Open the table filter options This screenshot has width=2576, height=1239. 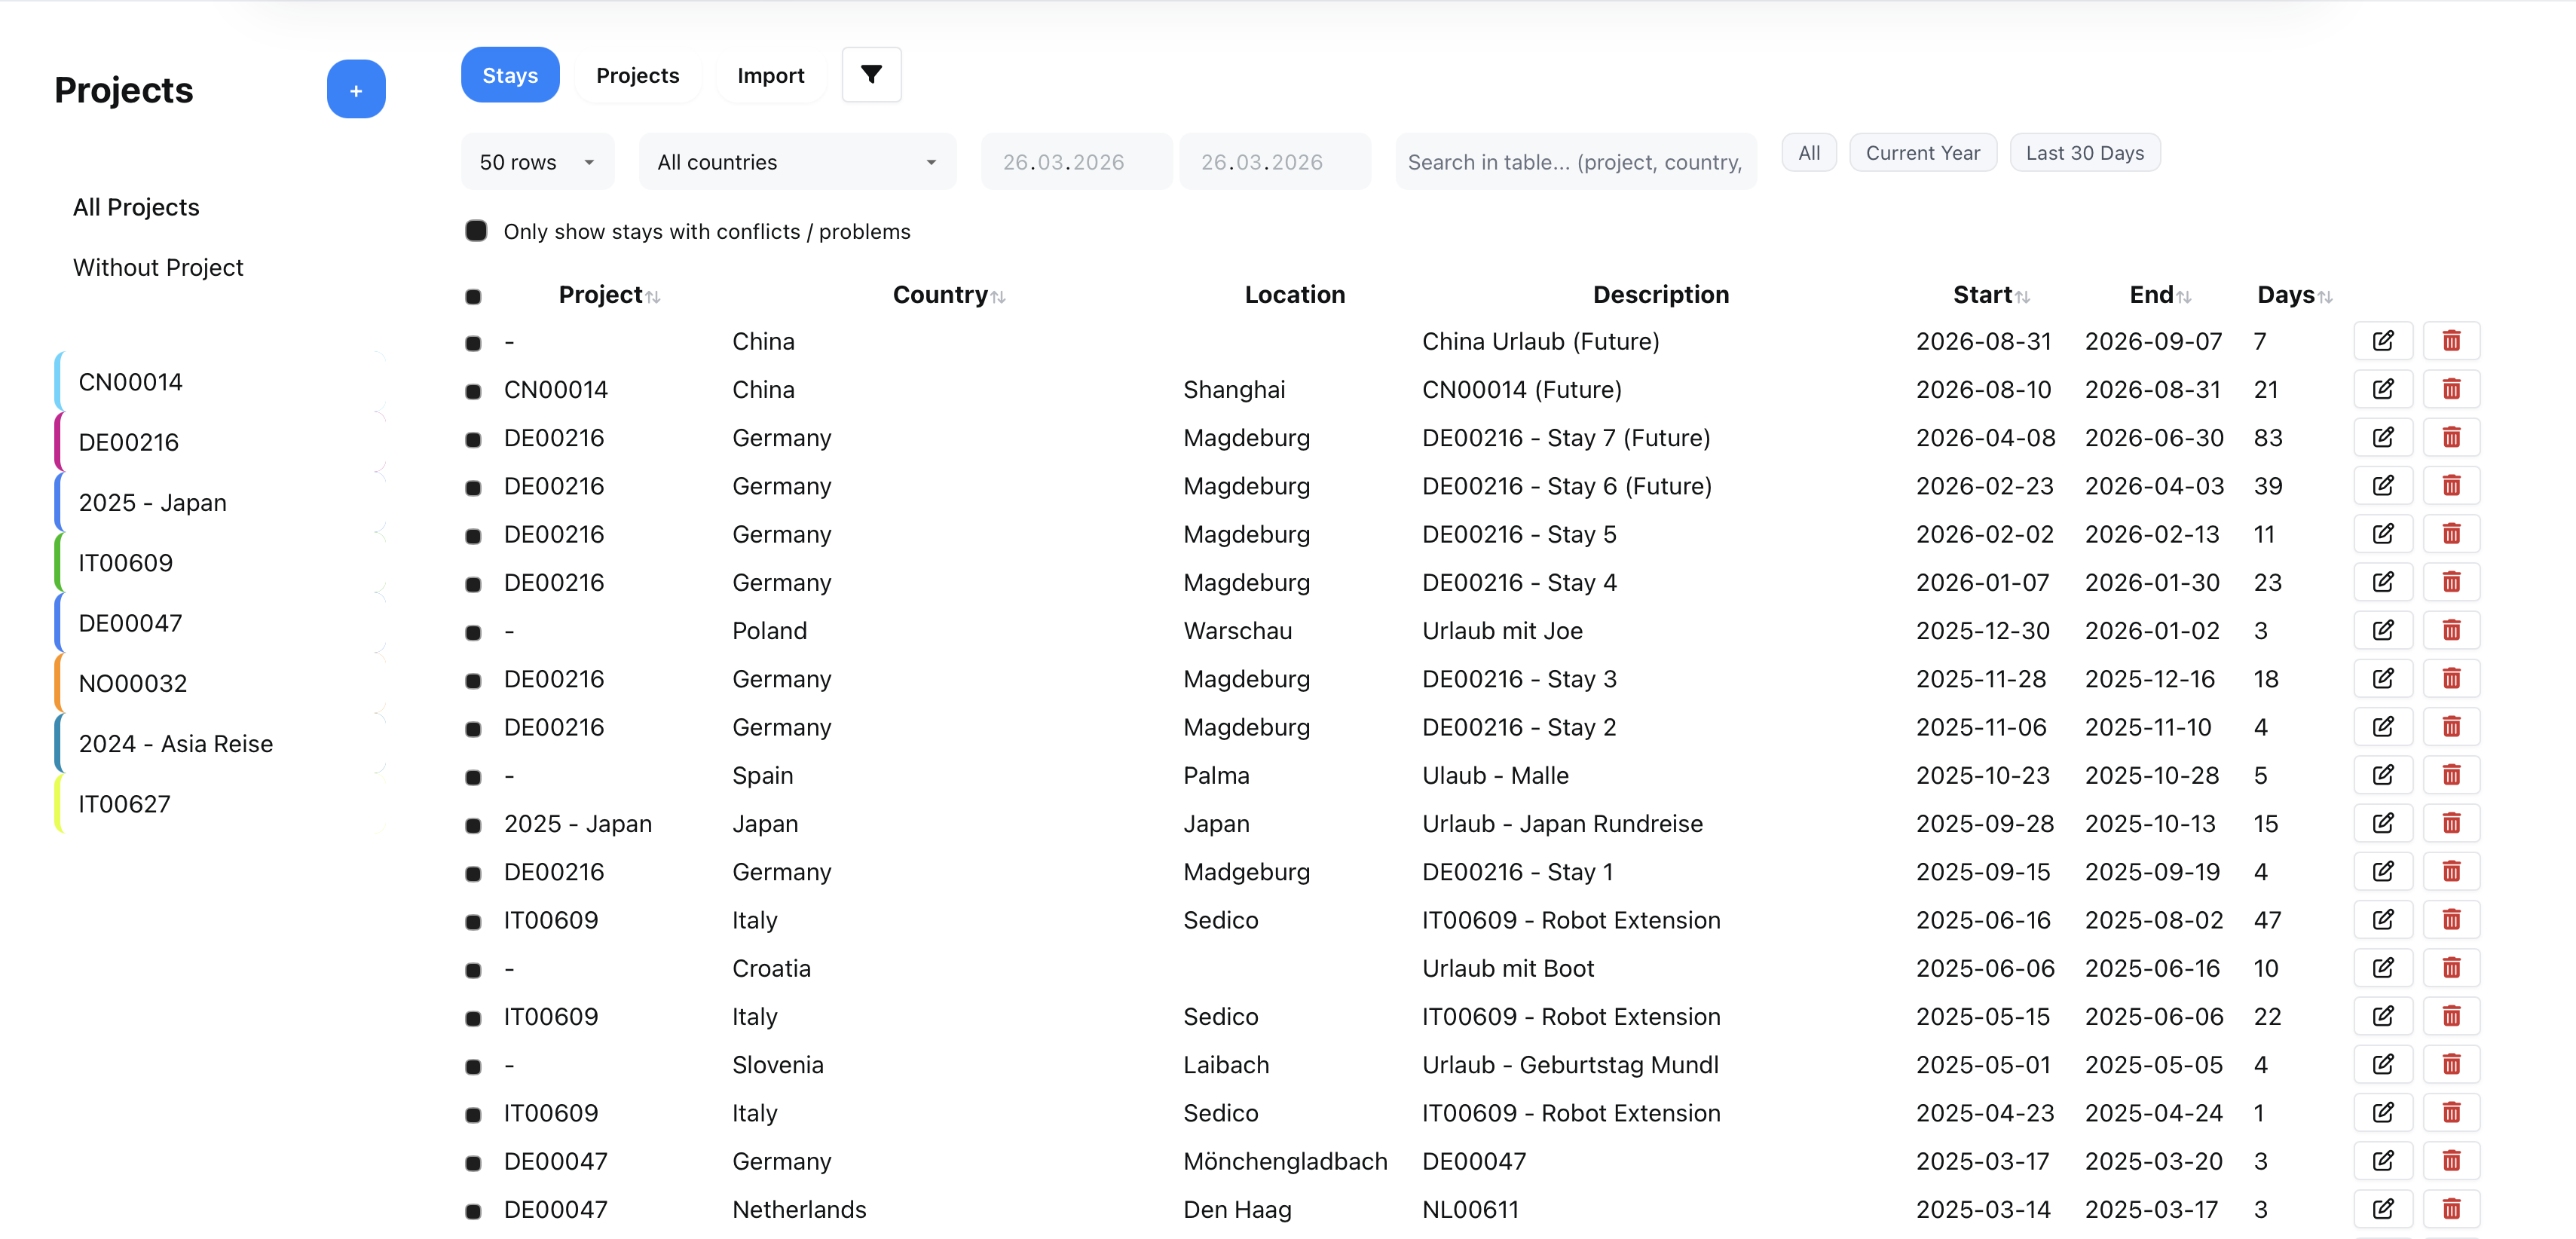[870, 74]
